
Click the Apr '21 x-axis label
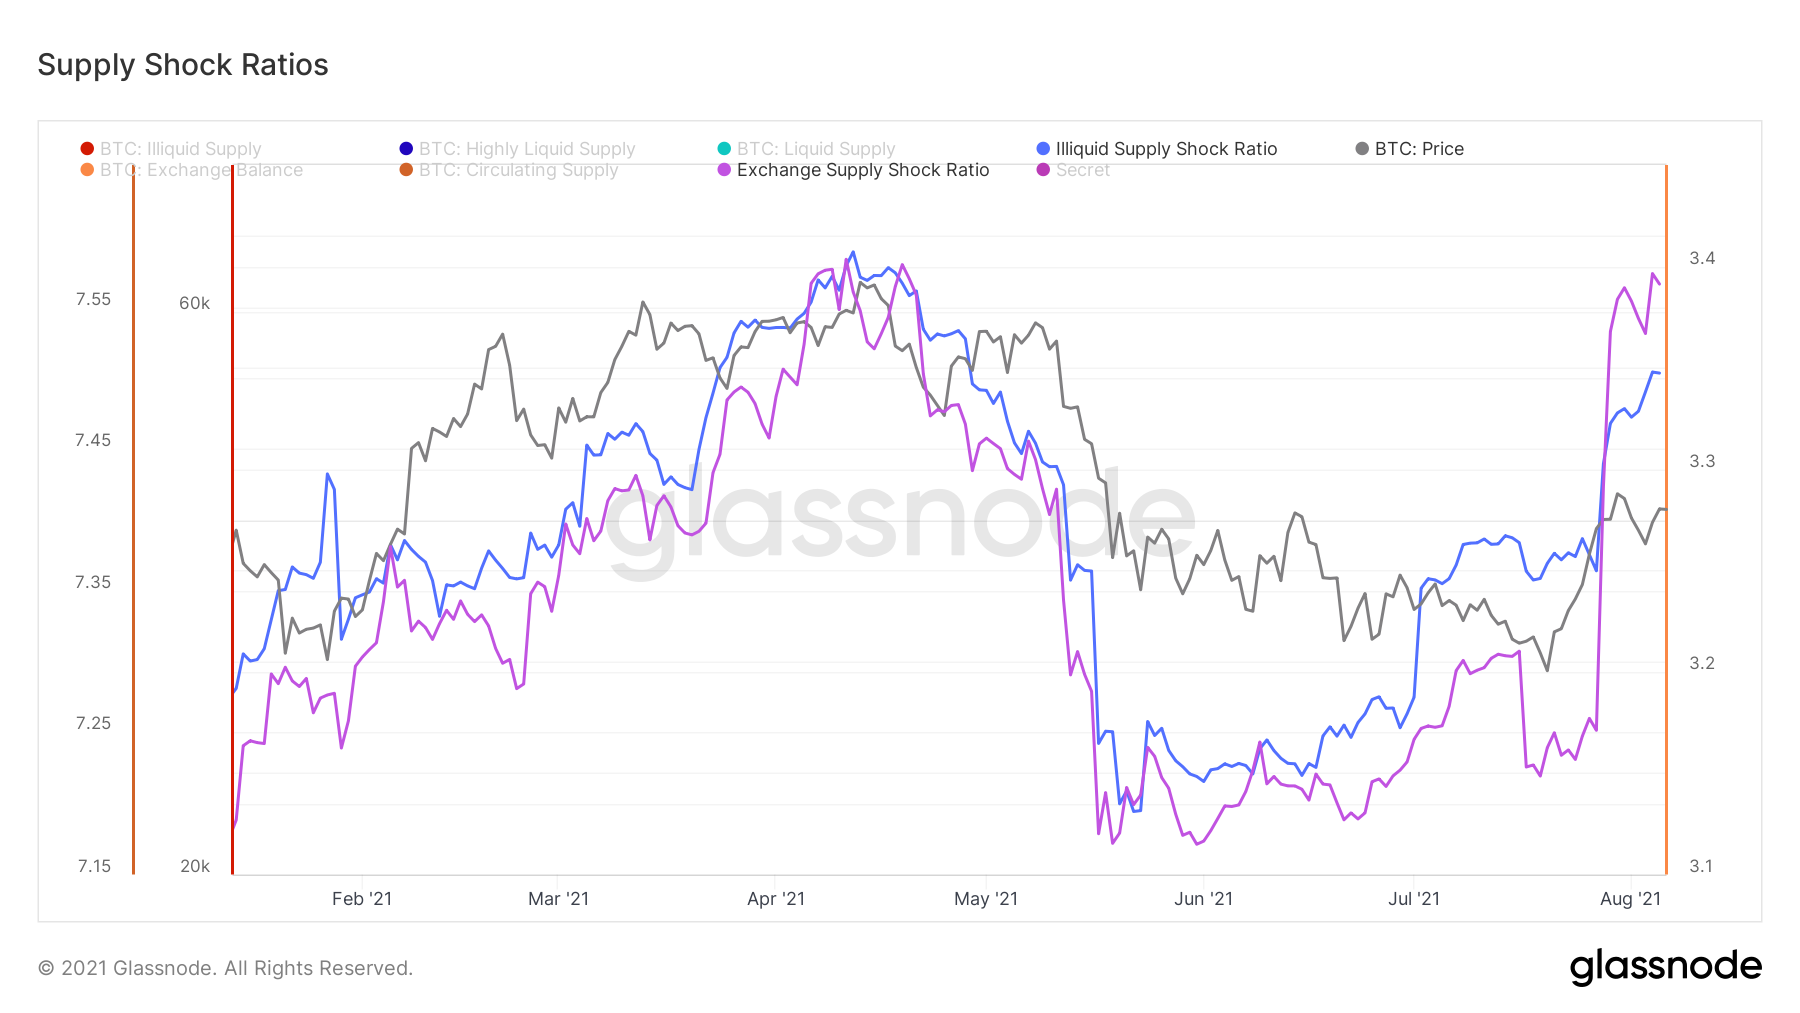point(776,899)
